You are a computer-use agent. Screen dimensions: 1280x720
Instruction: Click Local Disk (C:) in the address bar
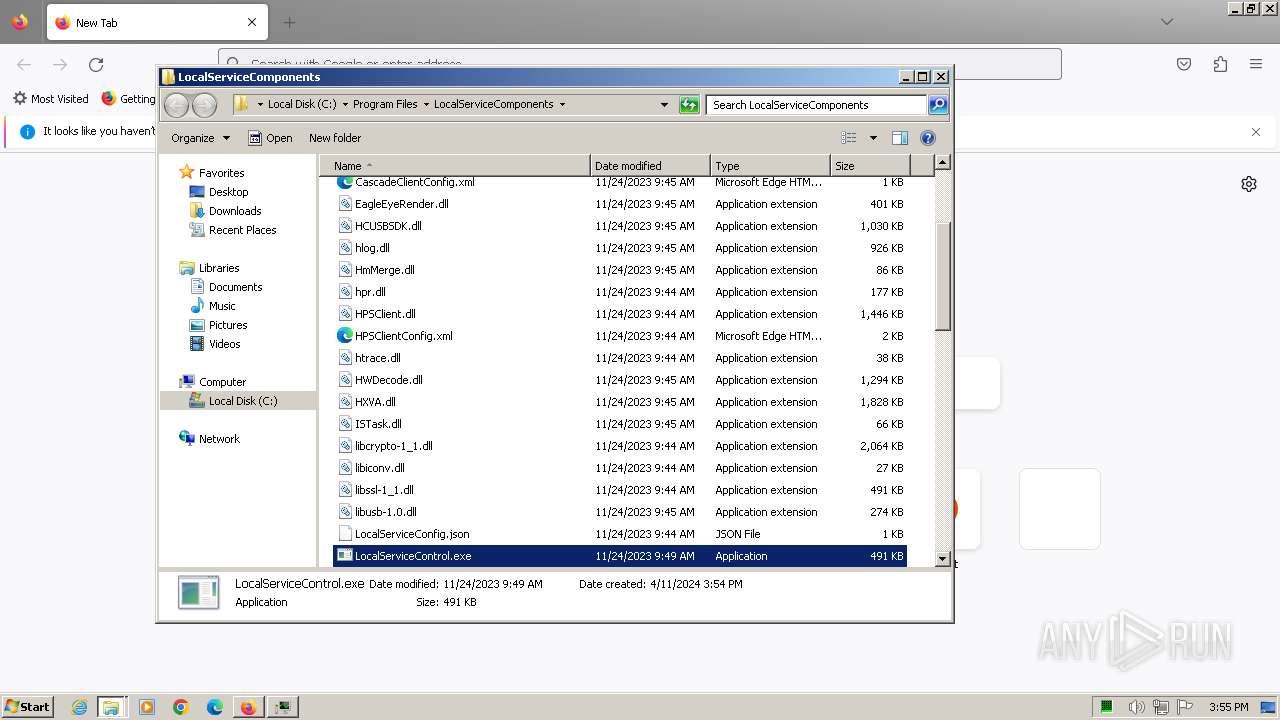point(302,104)
